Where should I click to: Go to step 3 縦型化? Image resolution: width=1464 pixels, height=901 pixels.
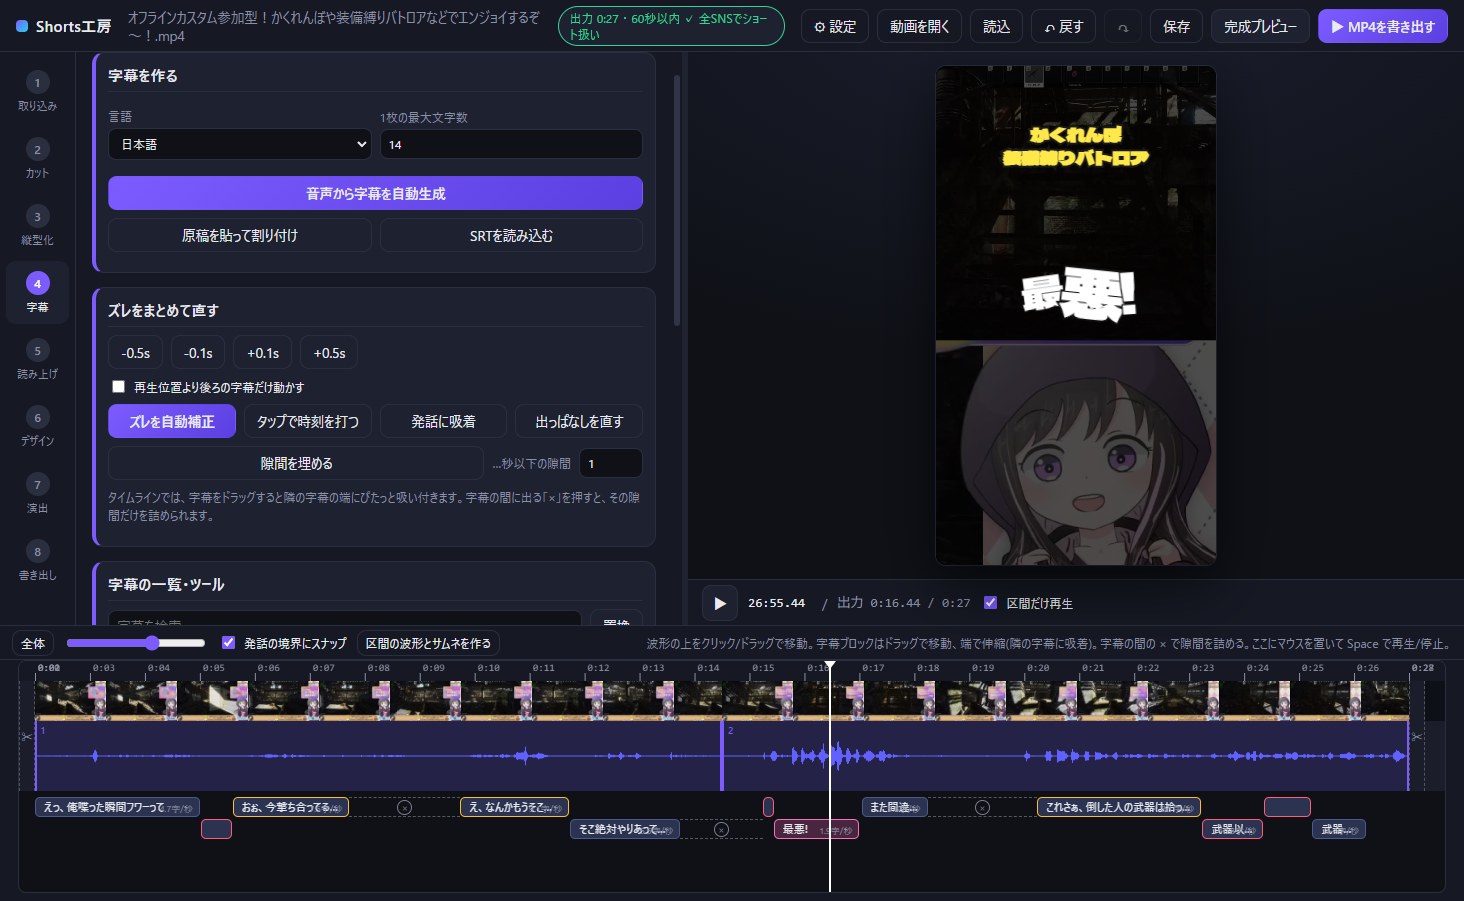tap(37, 225)
